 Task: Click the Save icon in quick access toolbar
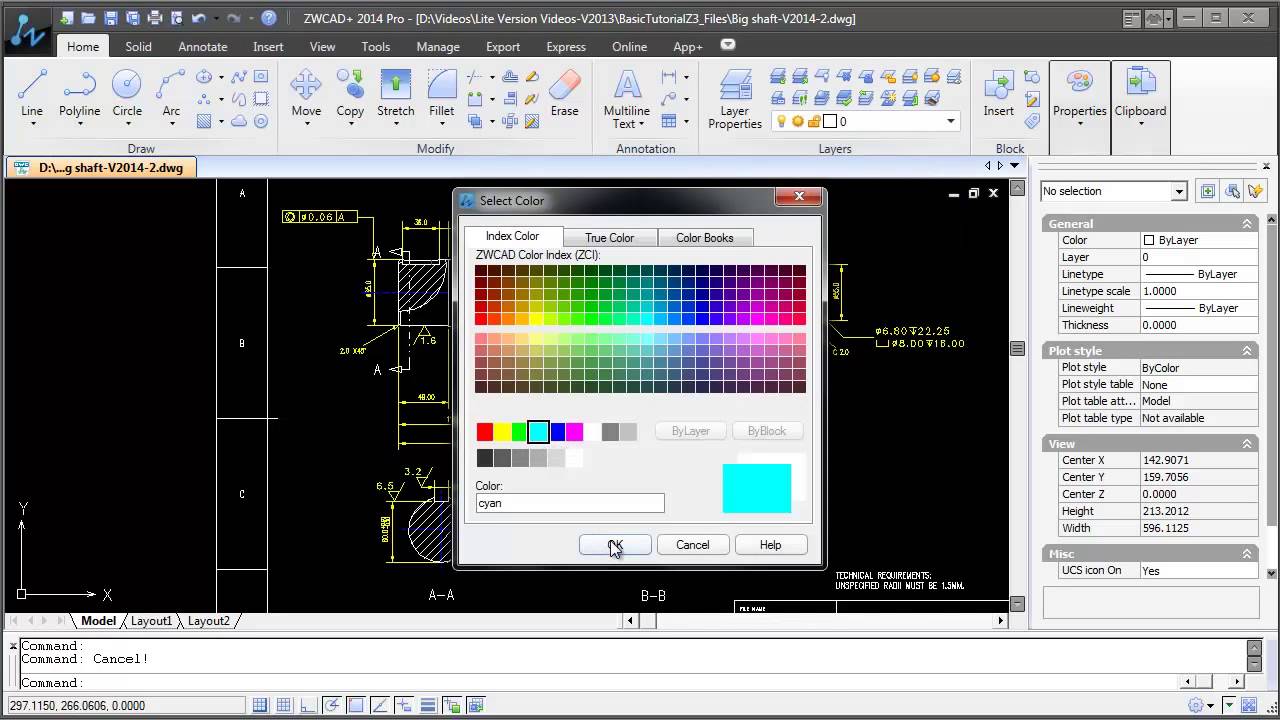[110, 18]
